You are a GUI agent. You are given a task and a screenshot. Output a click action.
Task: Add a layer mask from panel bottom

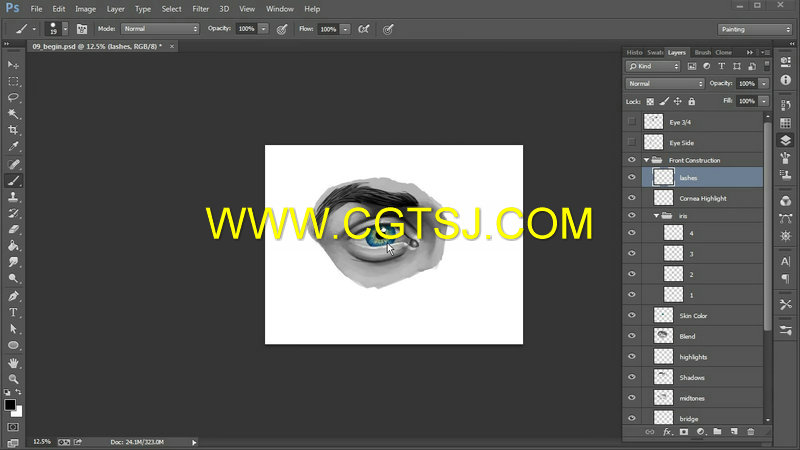[x=684, y=432]
